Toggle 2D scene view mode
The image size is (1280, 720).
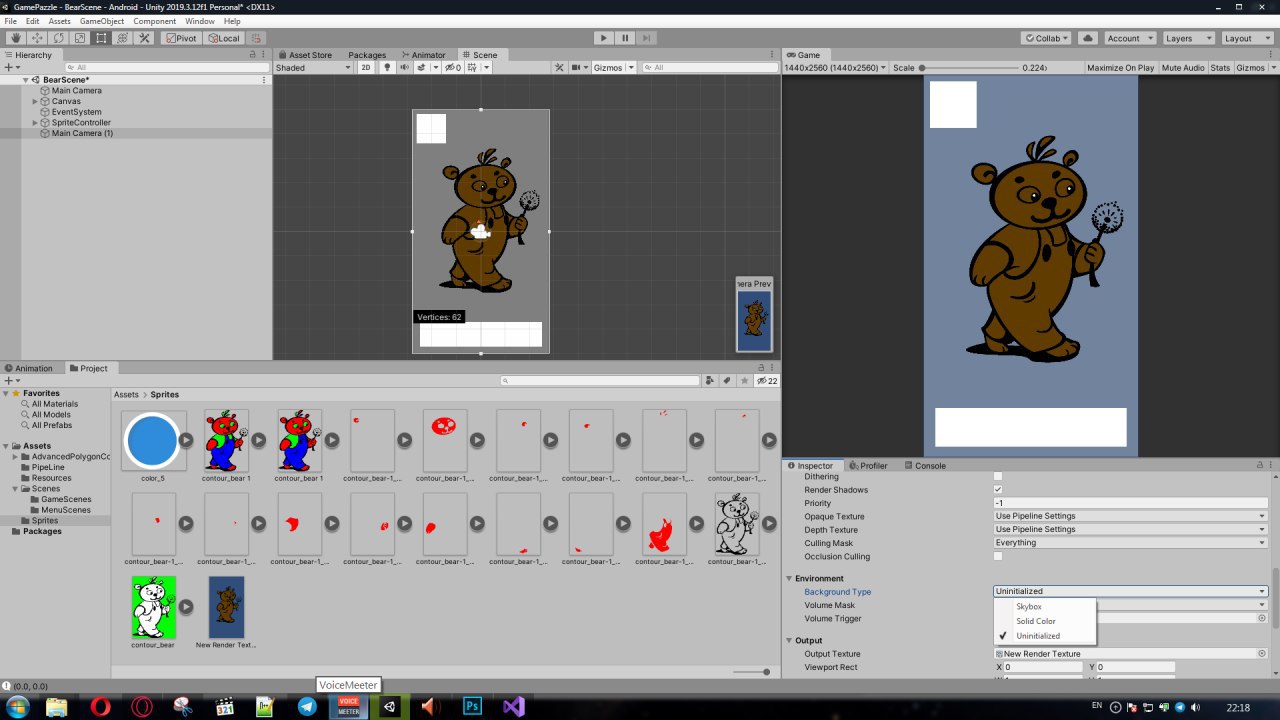tap(366, 68)
